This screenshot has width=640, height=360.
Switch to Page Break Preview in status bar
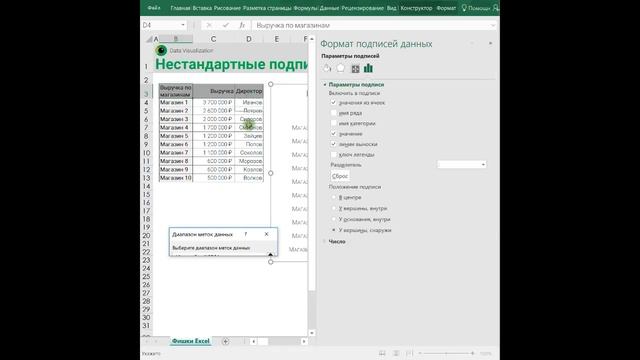coord(409,353)
